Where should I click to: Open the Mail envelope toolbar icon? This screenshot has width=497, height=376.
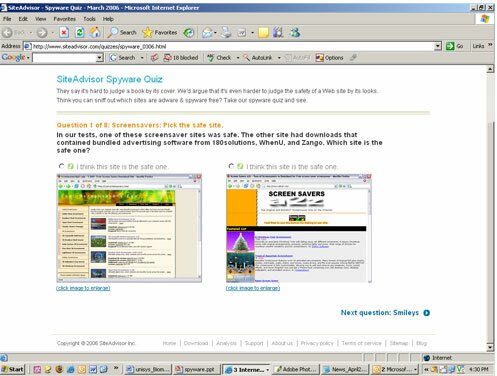pos(207,32)
